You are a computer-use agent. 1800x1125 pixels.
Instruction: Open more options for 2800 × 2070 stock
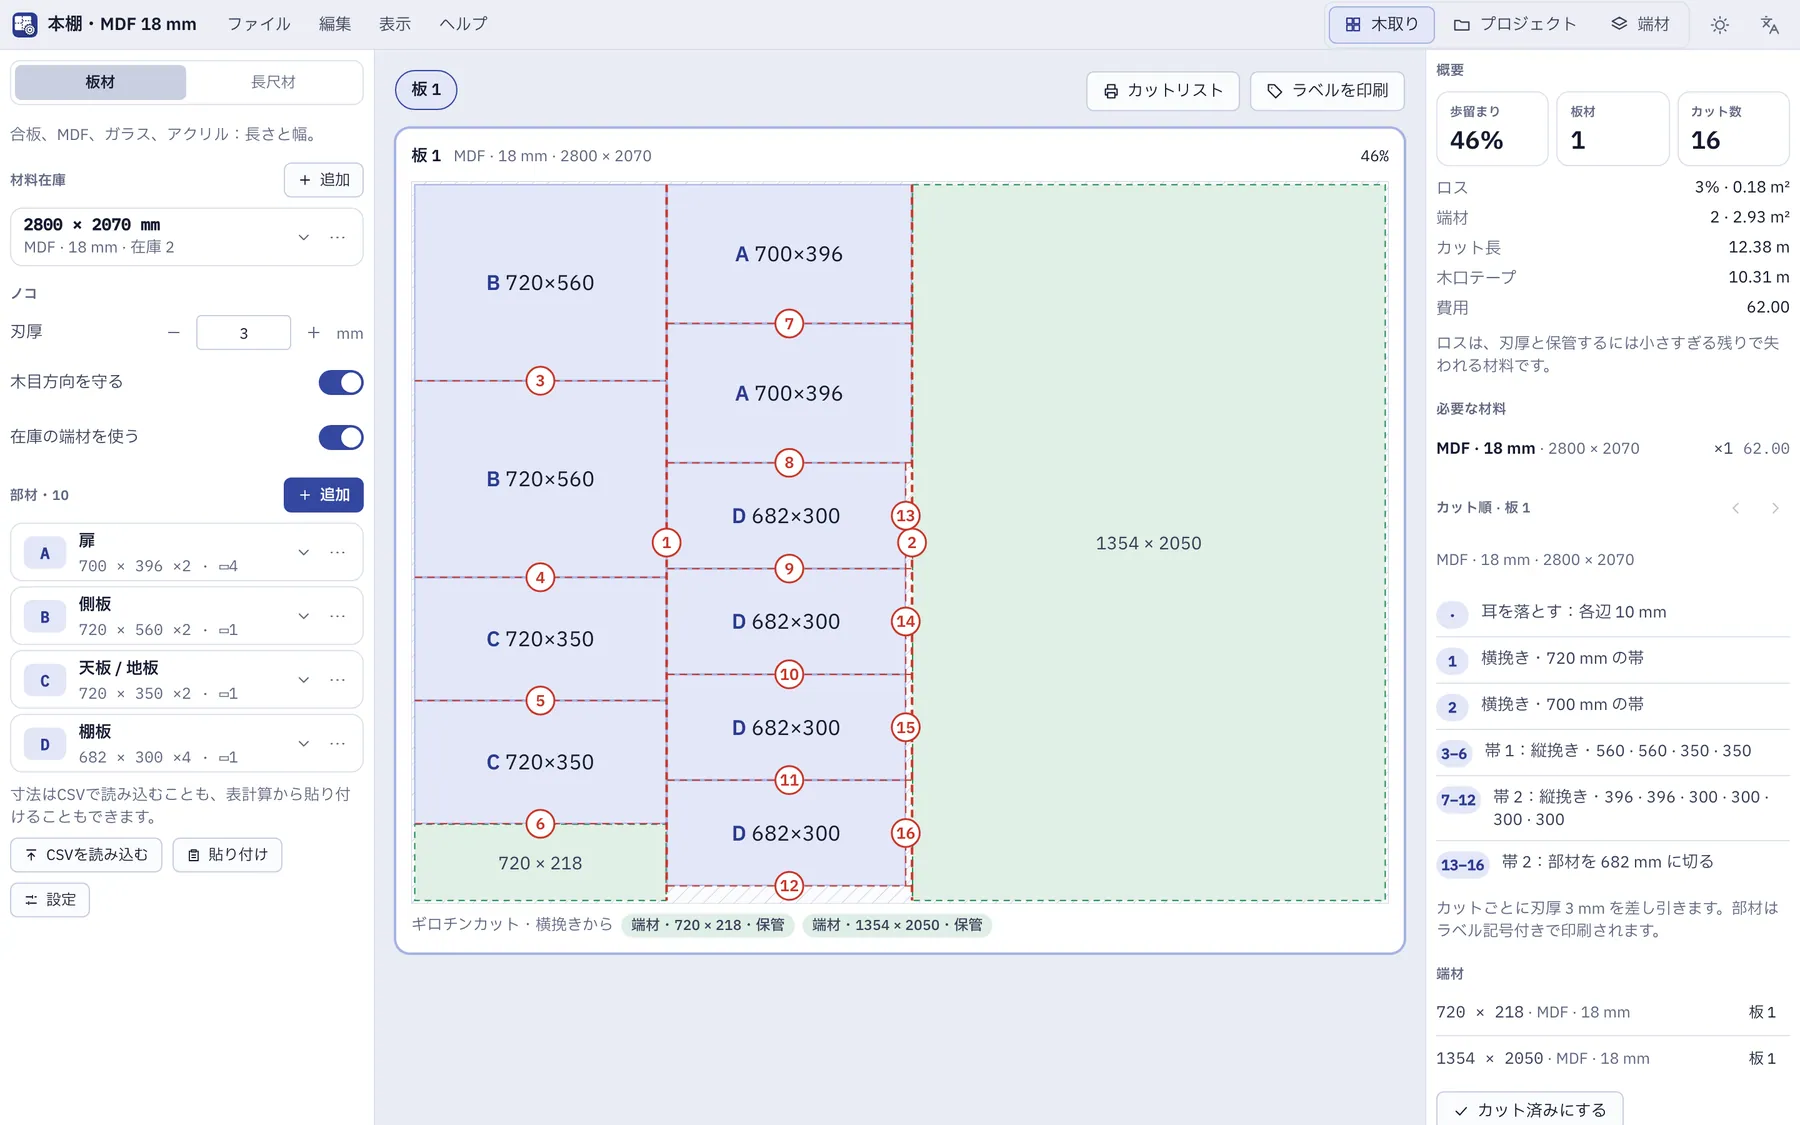pyautogui.click(x=338, y=237)
